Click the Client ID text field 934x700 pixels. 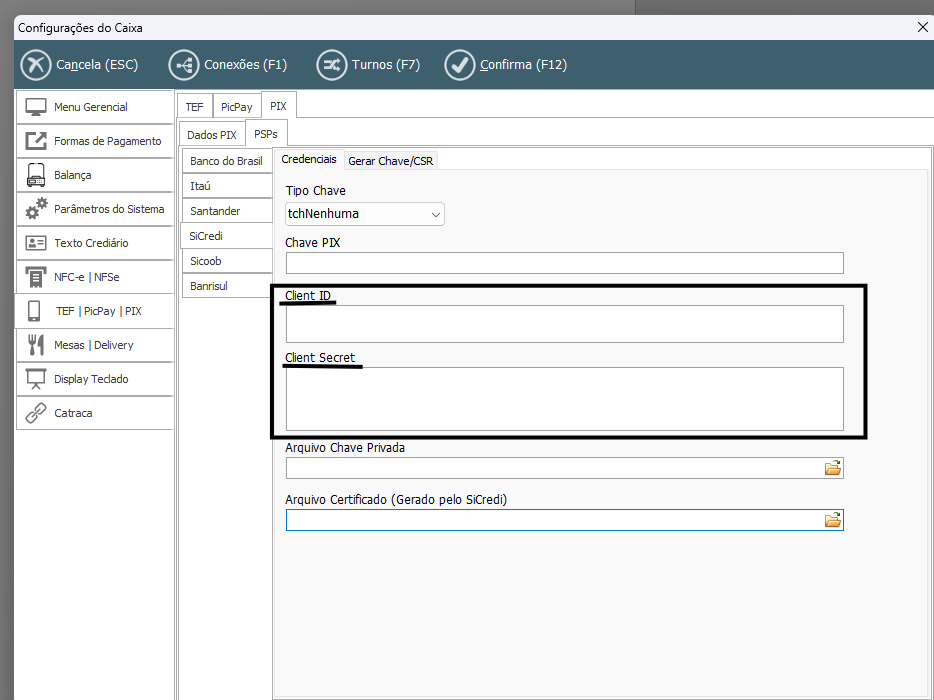coord(564,324)
